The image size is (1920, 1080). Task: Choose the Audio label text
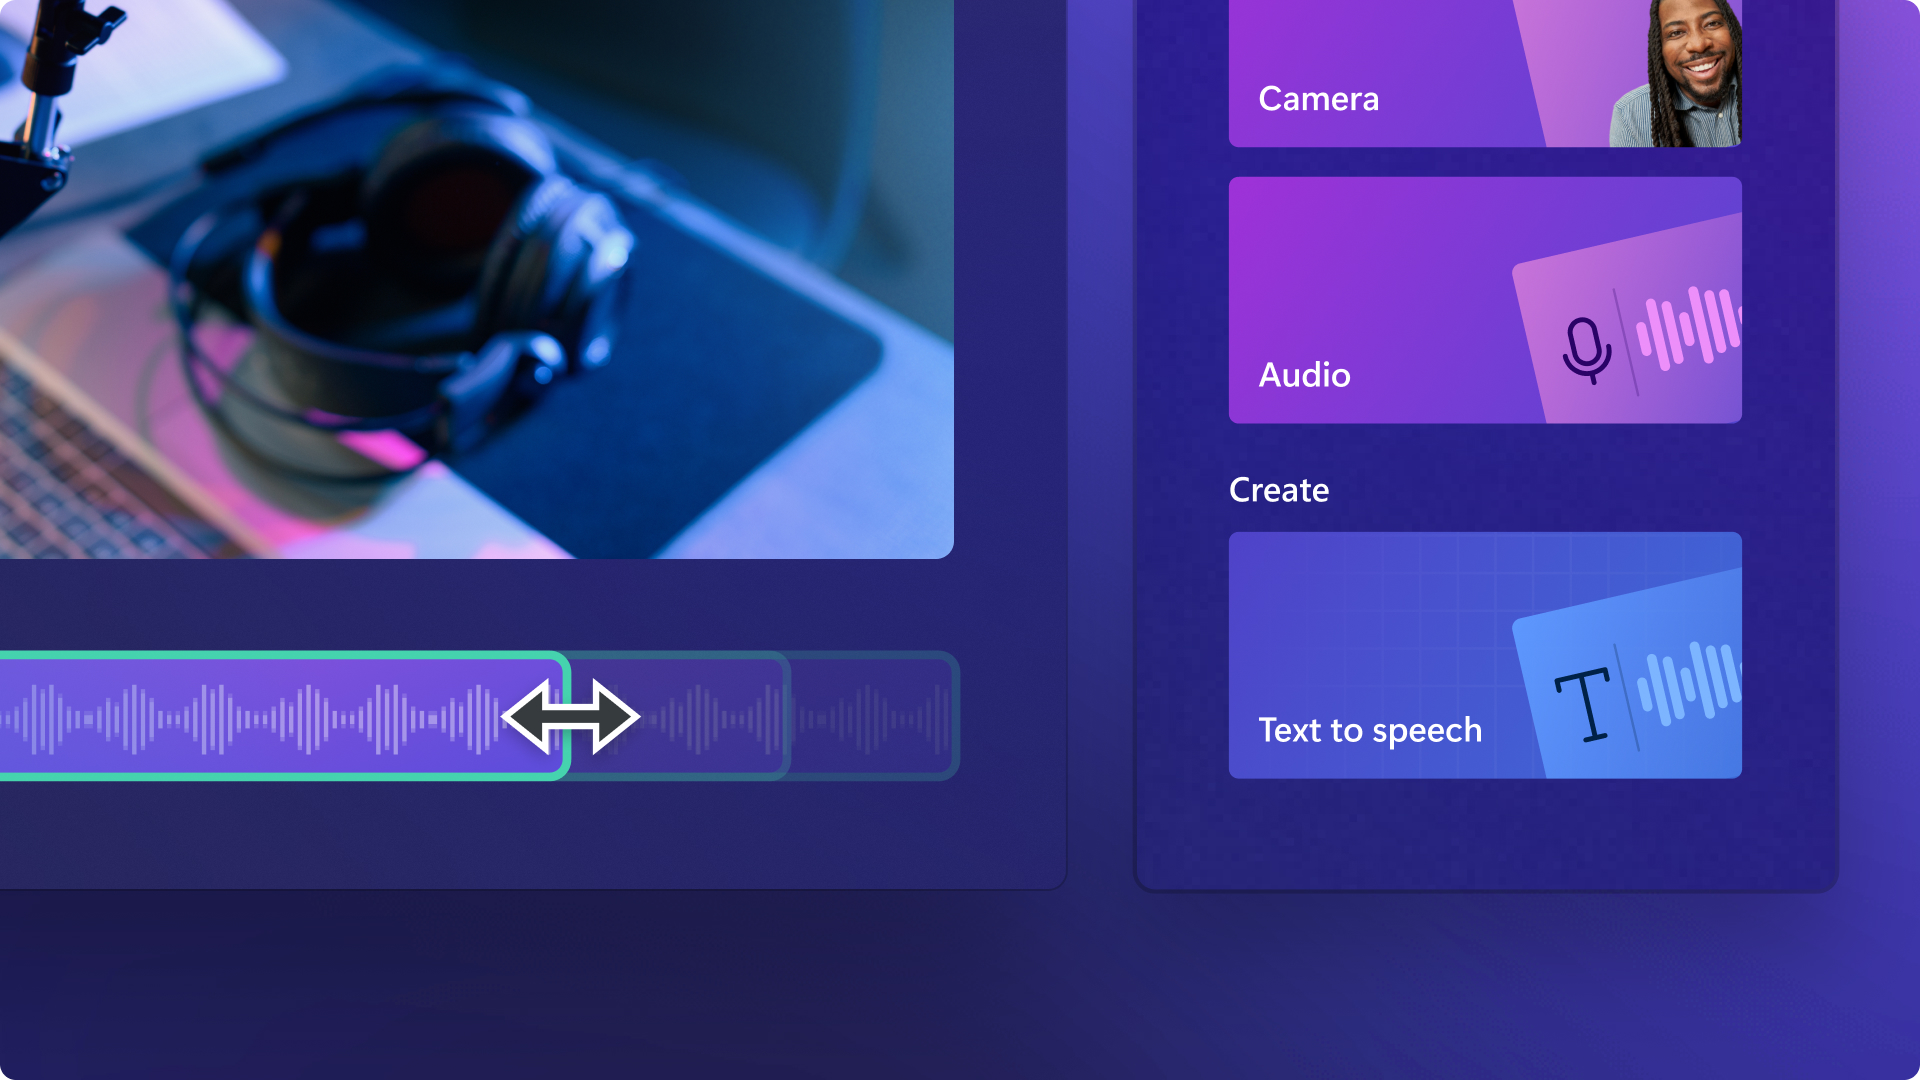[x=1304, y=375]
